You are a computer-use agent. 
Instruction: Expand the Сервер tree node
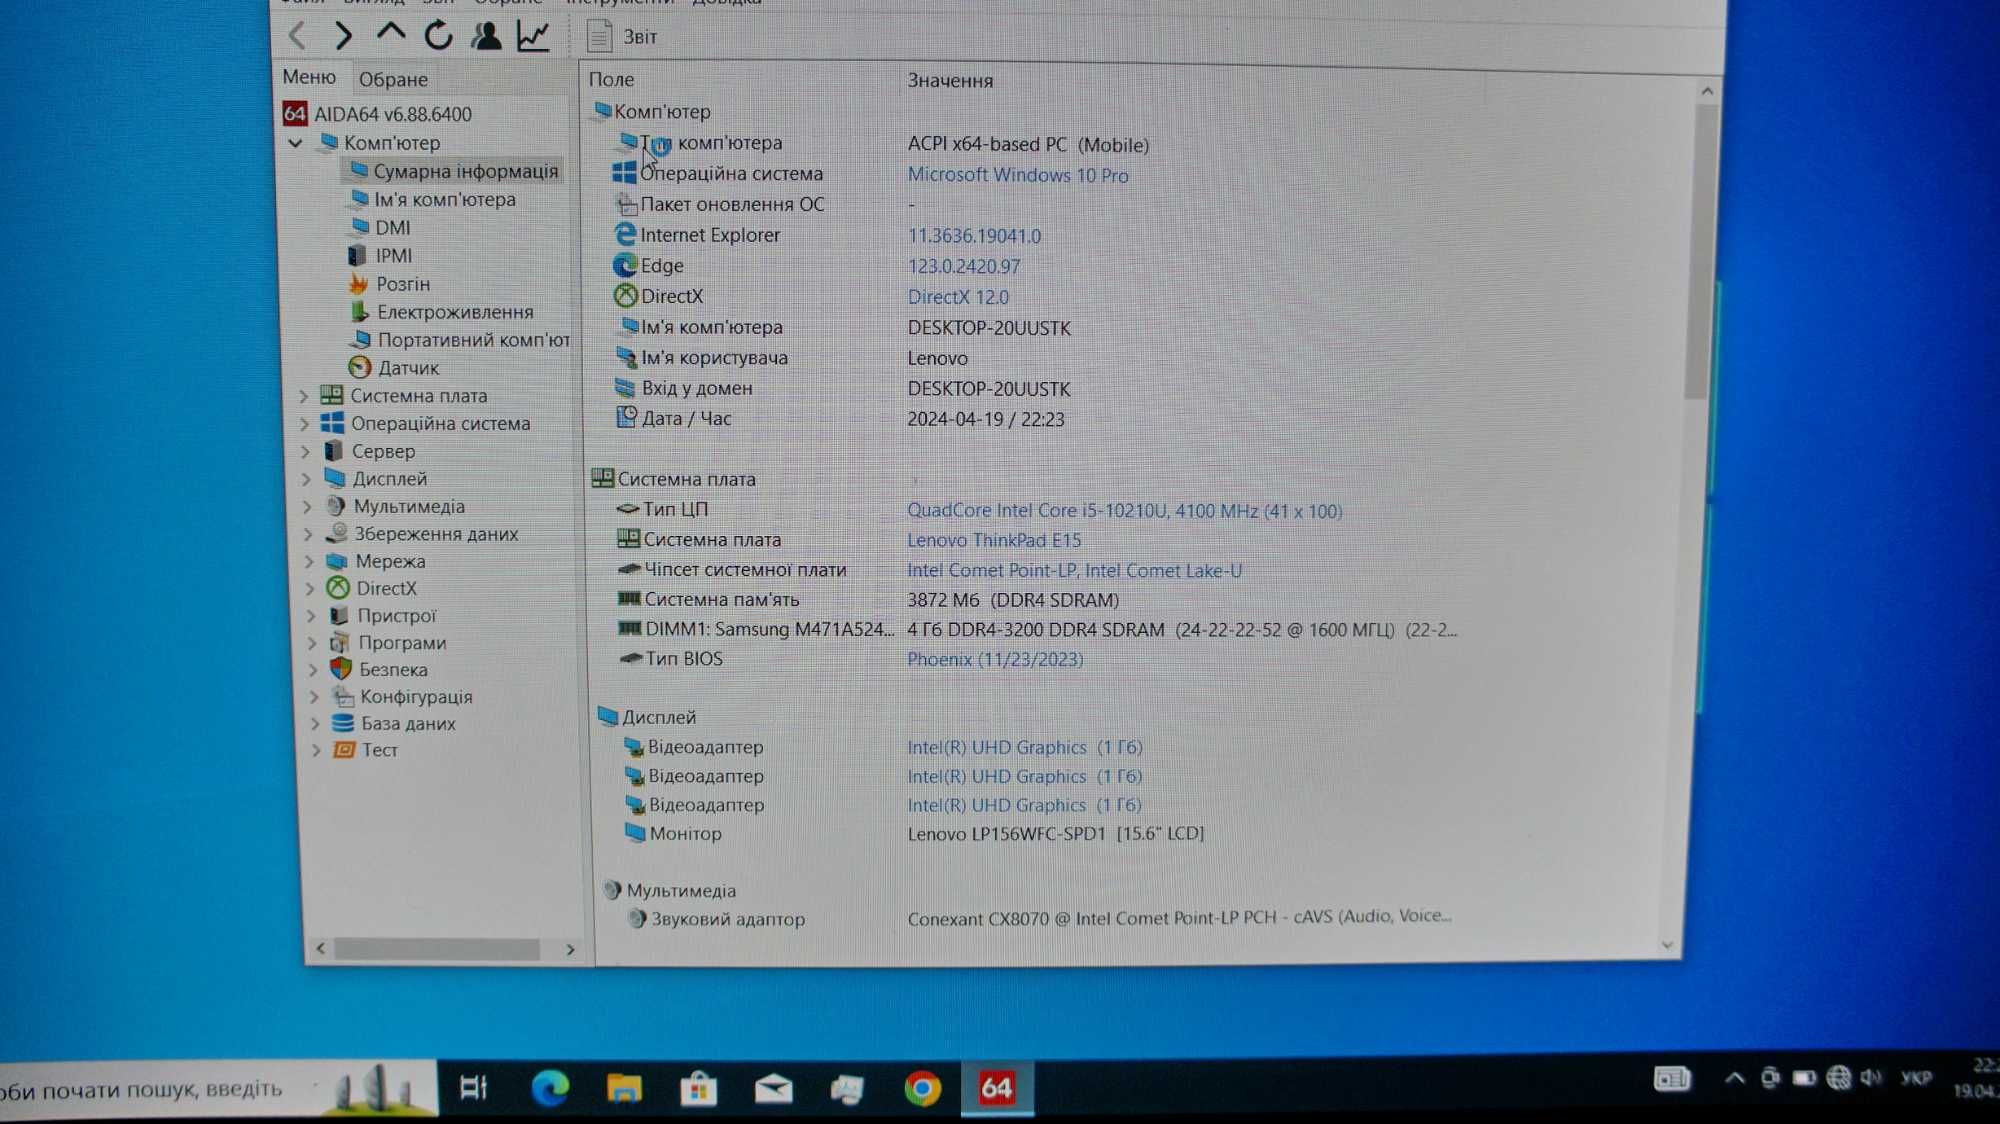click(x=306, y=451)
